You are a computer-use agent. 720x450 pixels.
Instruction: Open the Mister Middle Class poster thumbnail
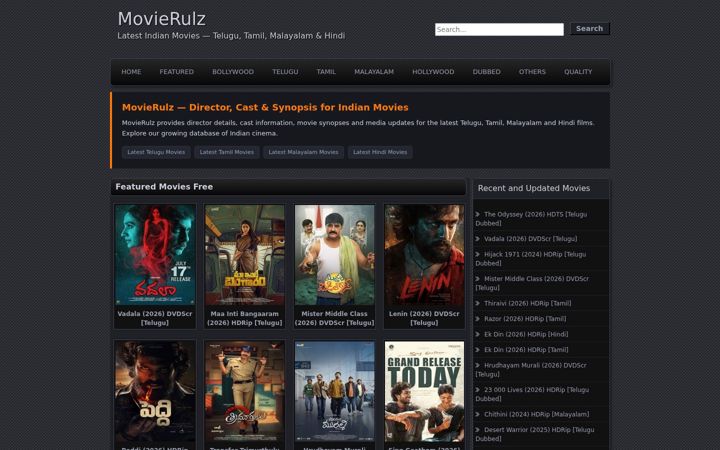pos(335,255)
